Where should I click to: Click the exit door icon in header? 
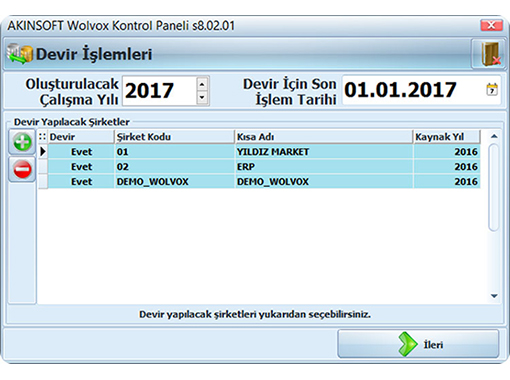point(488,54)
